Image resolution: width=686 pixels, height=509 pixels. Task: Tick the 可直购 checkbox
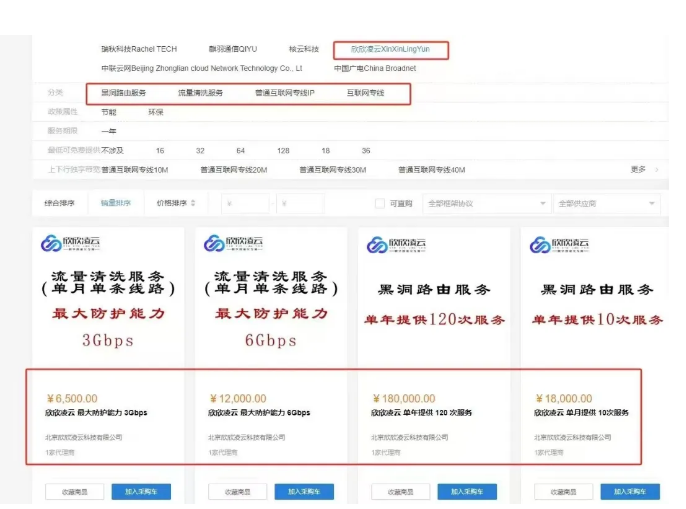(x=380, y=204)
